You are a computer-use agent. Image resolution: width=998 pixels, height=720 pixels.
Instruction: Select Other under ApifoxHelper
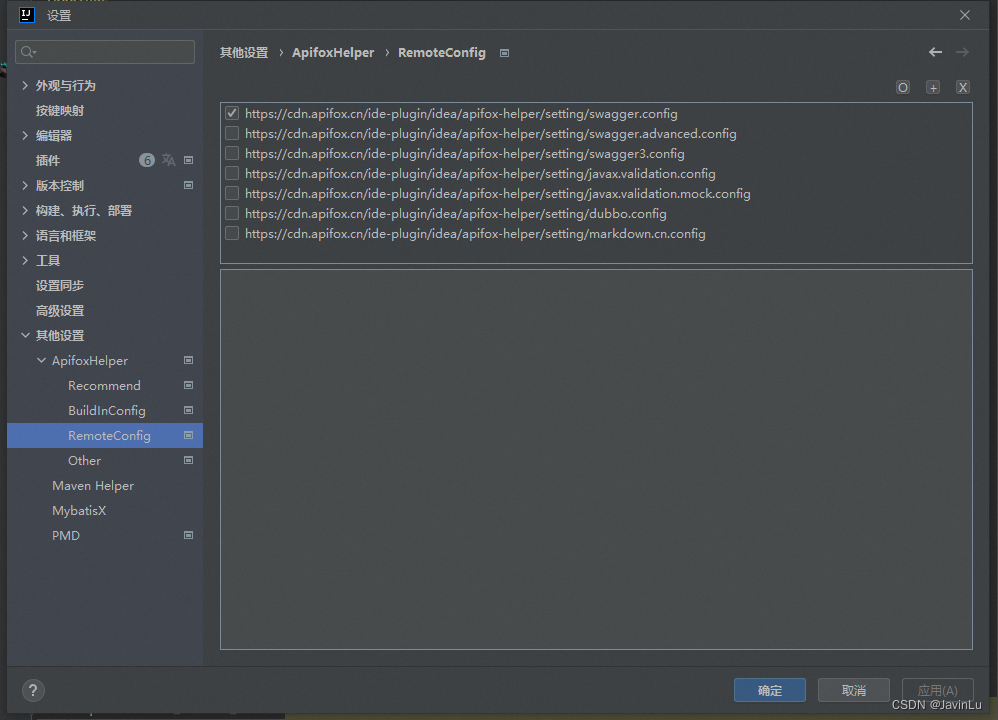tap(85, 460)
